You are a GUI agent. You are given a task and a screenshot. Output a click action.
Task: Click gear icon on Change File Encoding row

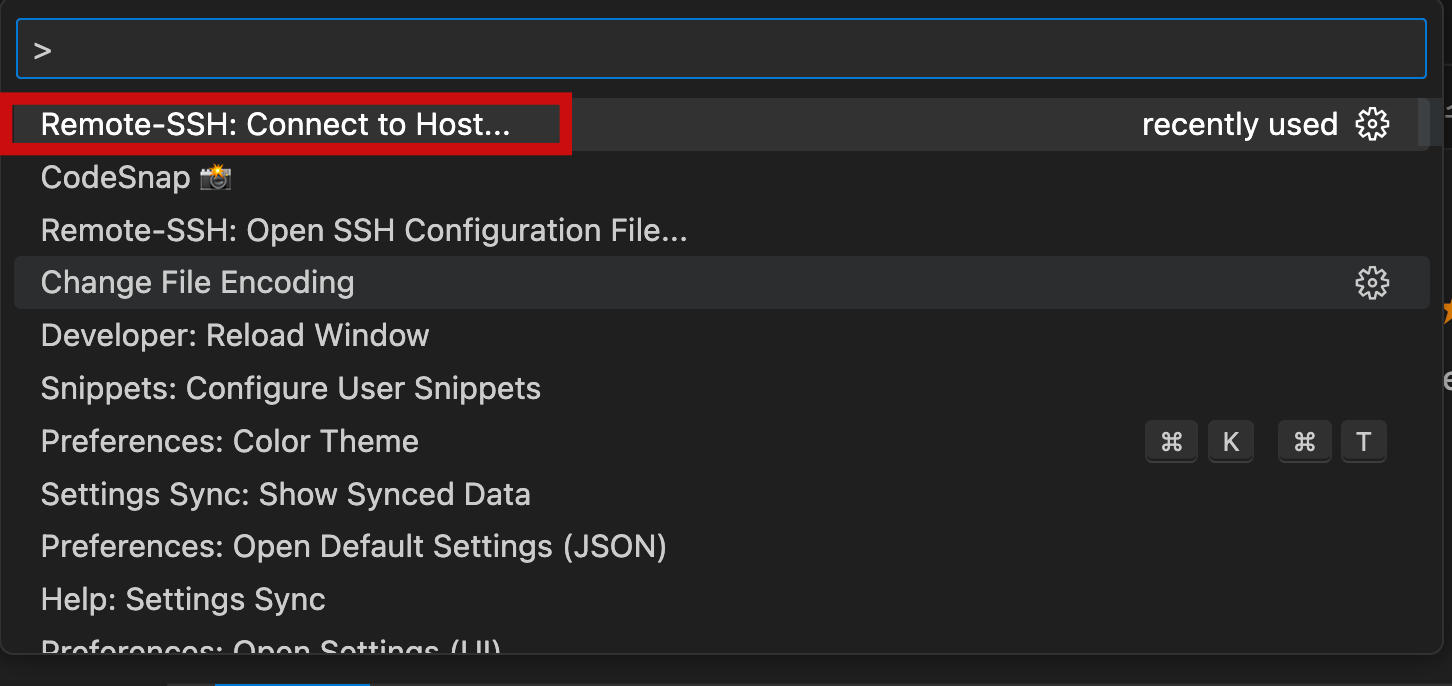click(x=1372, y=283)
